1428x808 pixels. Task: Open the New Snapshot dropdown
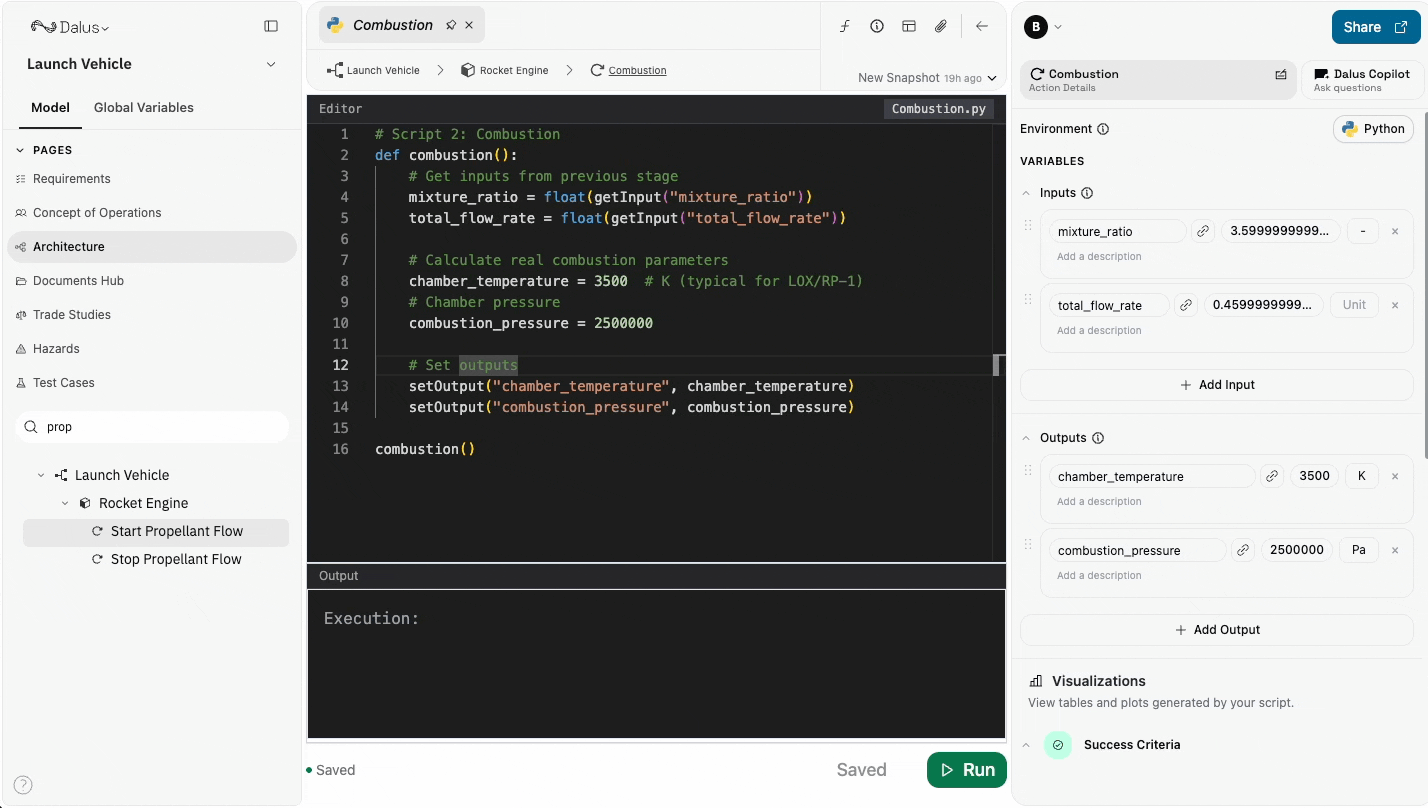pos(927,77)
